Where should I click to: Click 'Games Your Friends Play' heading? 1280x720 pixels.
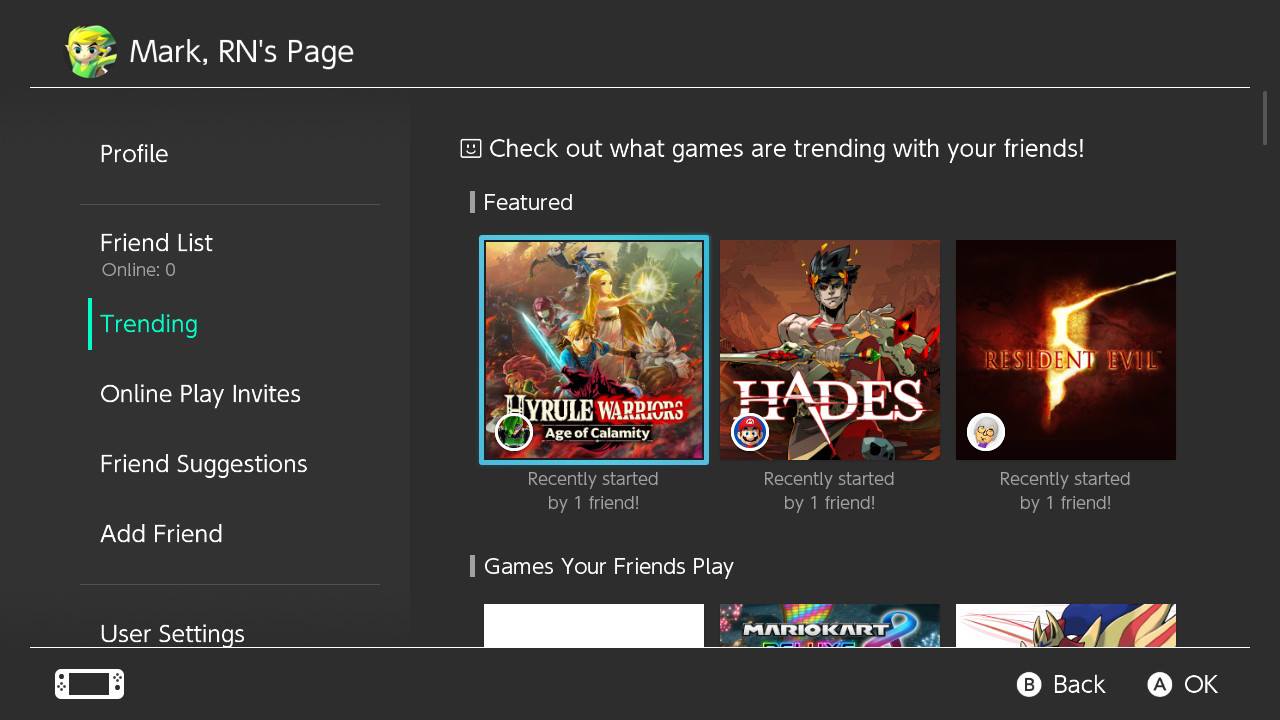coord(609,566)
